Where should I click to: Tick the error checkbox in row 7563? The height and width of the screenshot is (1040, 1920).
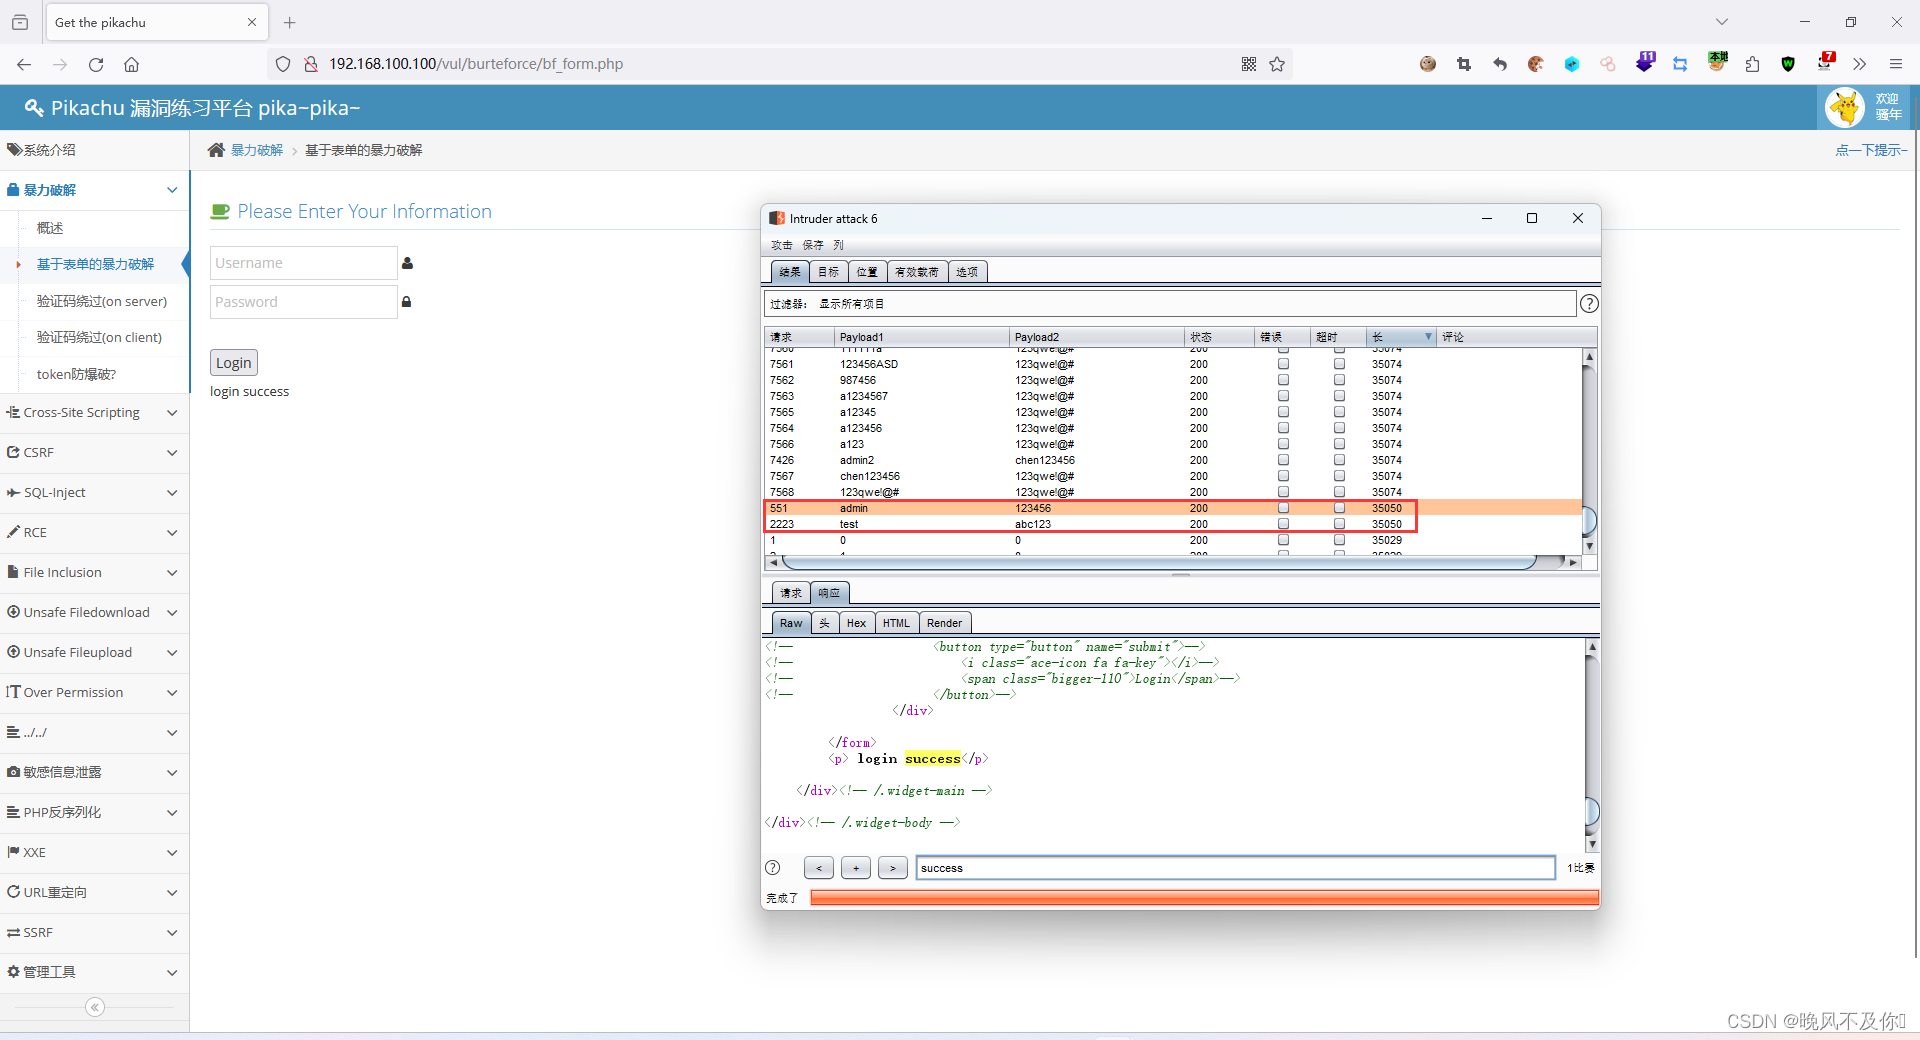[x=1283, y=396]
